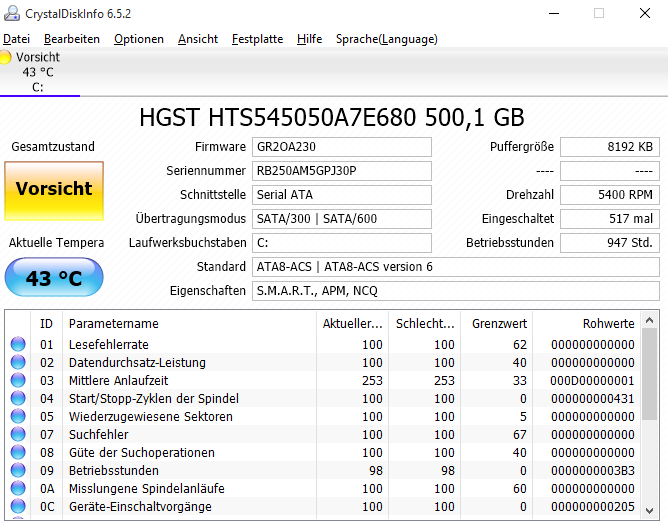
Task: Select the Mittlere Anlaufzeit parameter row
Action: tap(323, 380)
